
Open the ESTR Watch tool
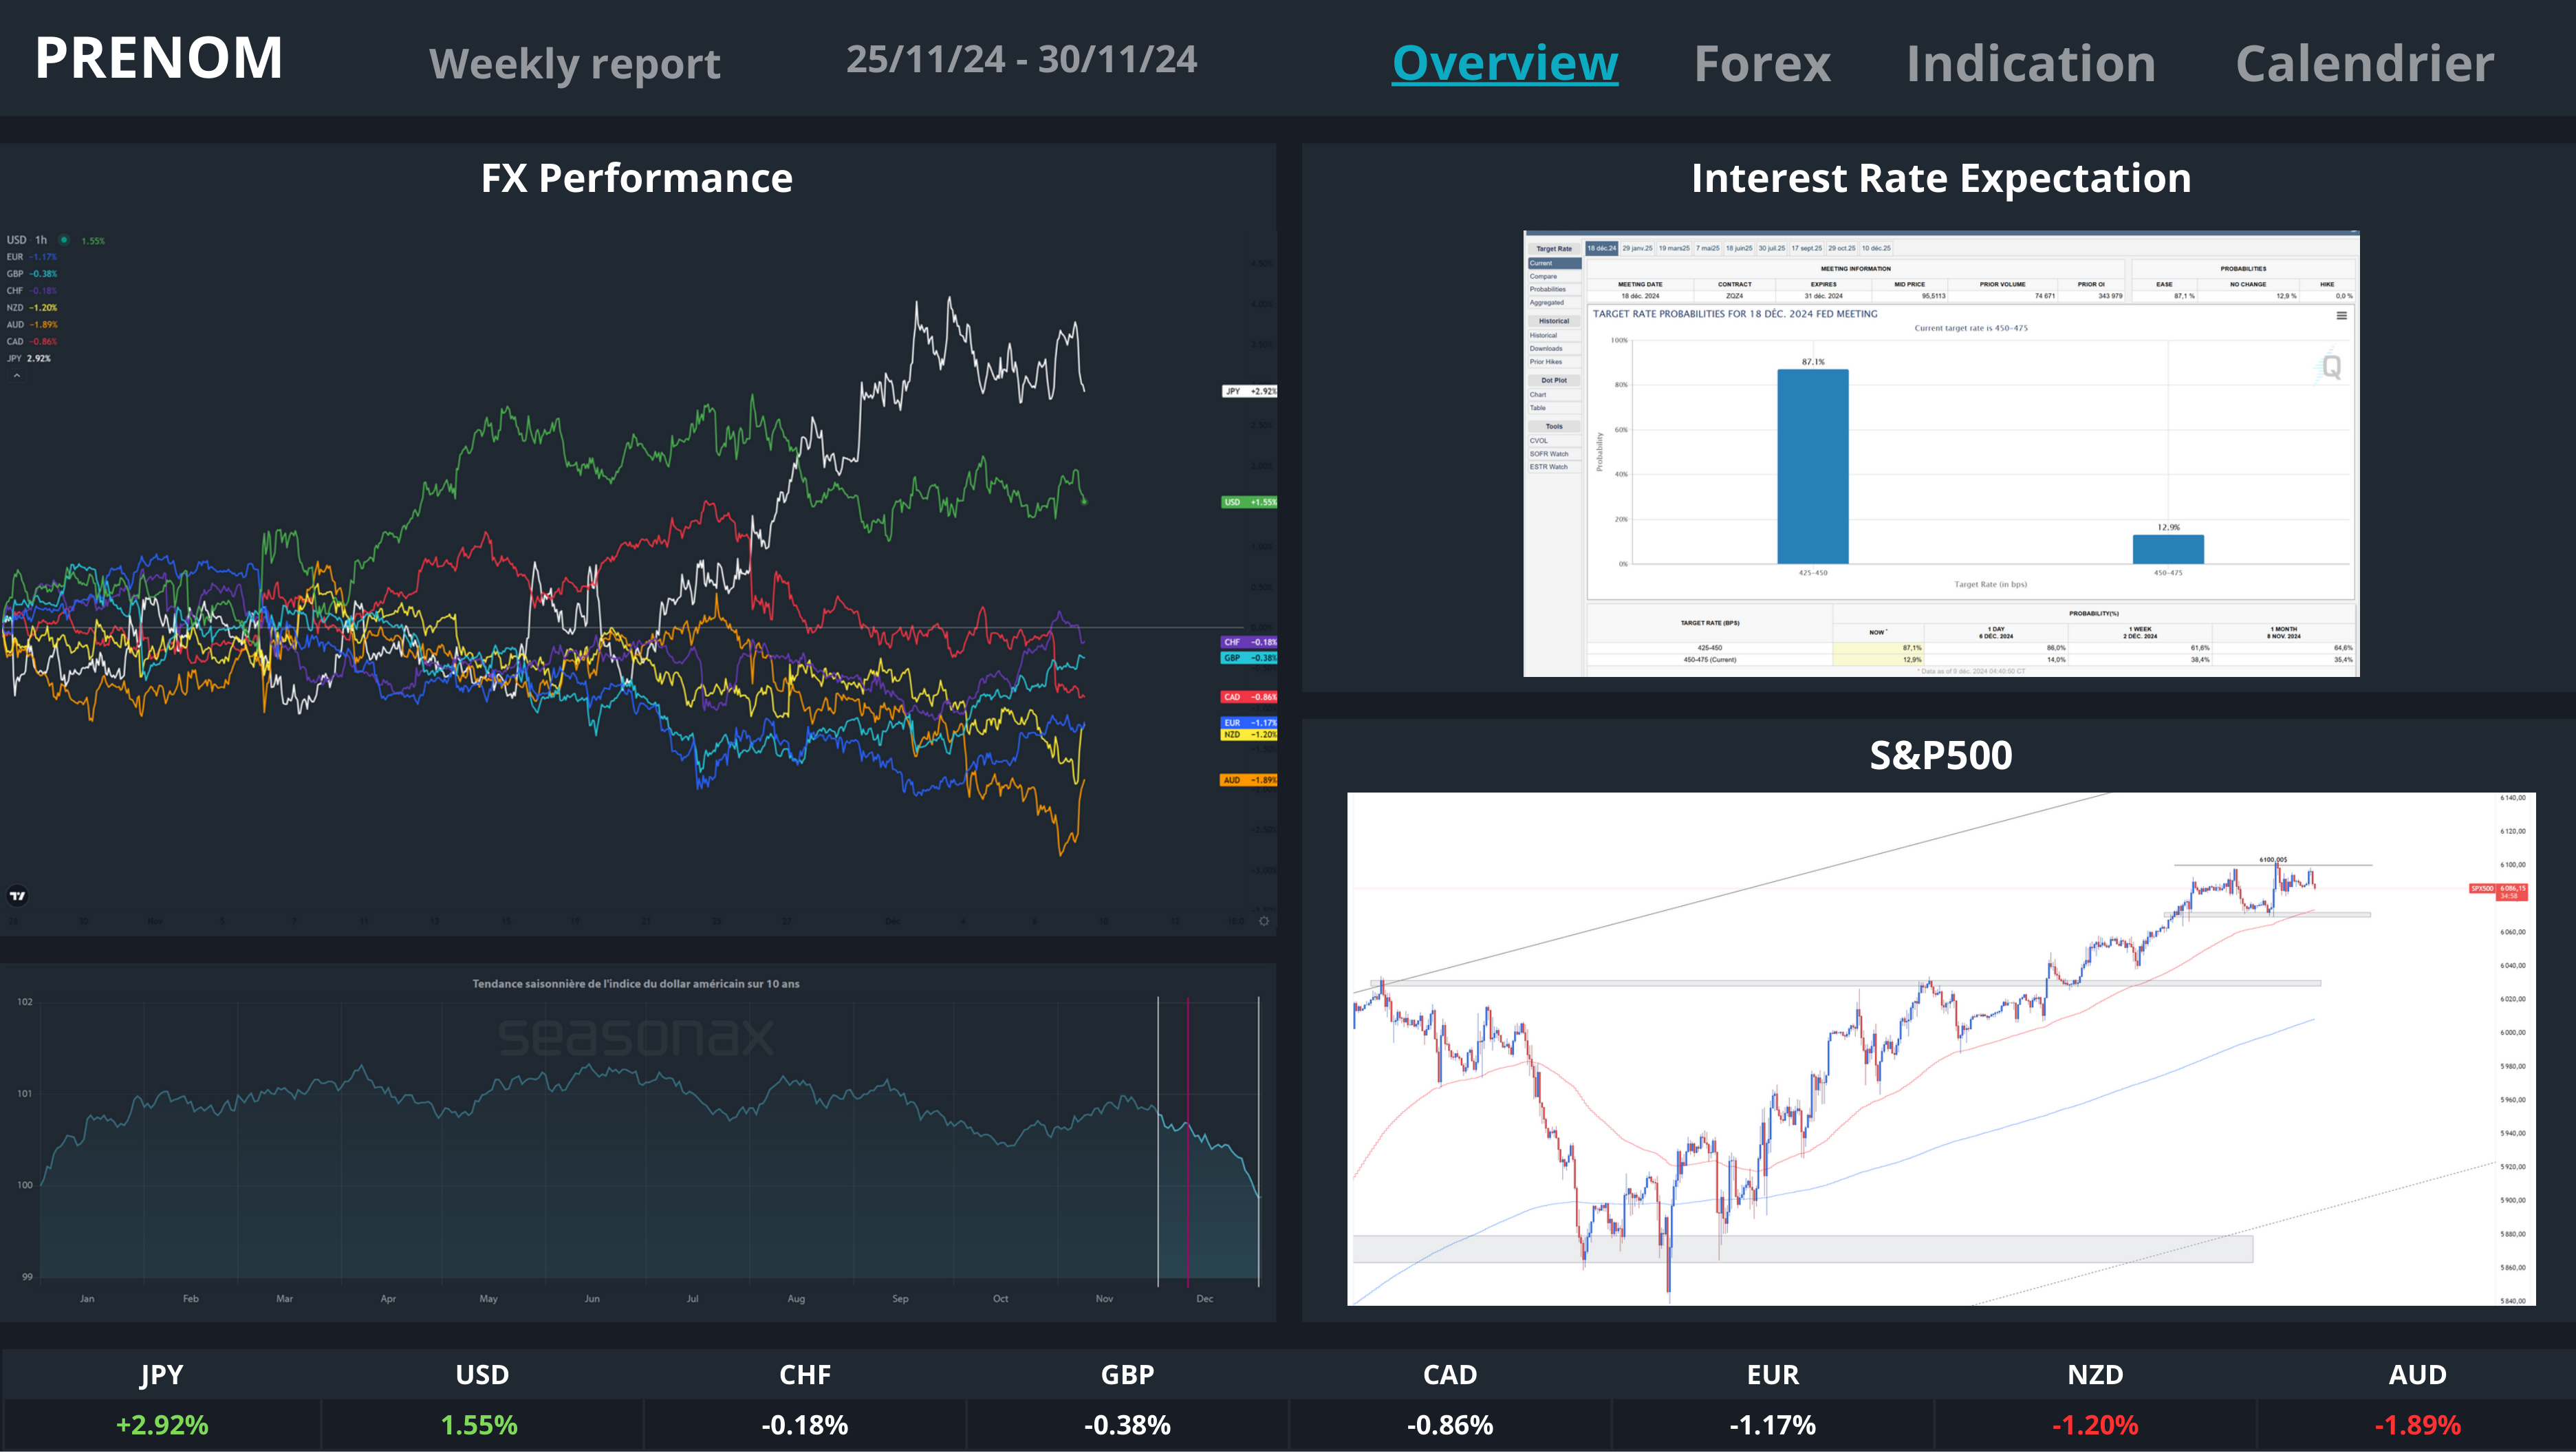point(1554,466)
